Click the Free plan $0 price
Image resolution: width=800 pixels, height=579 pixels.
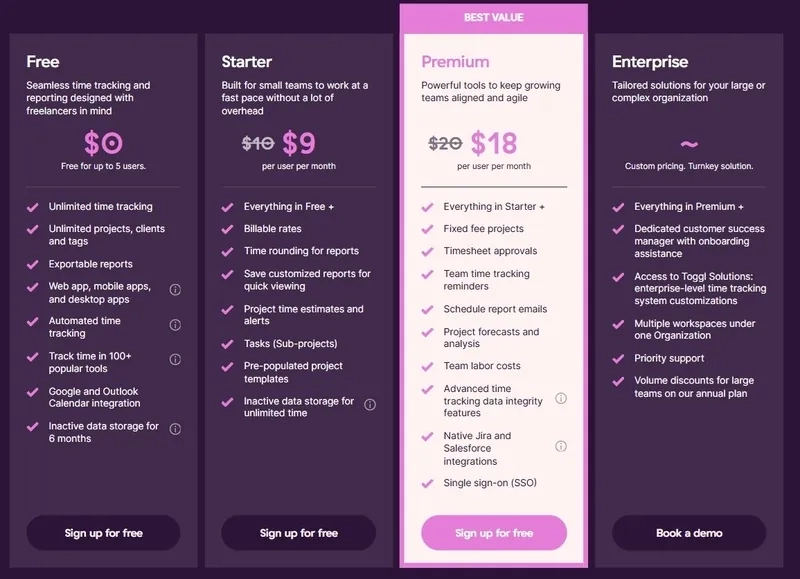[103, 144]
